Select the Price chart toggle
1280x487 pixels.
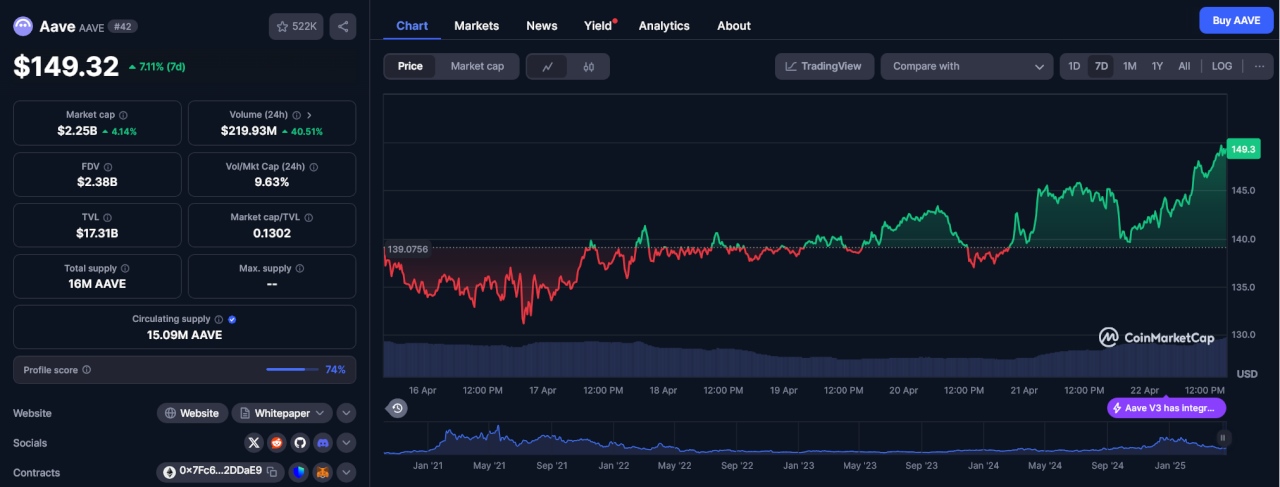(x=410, y=66)
